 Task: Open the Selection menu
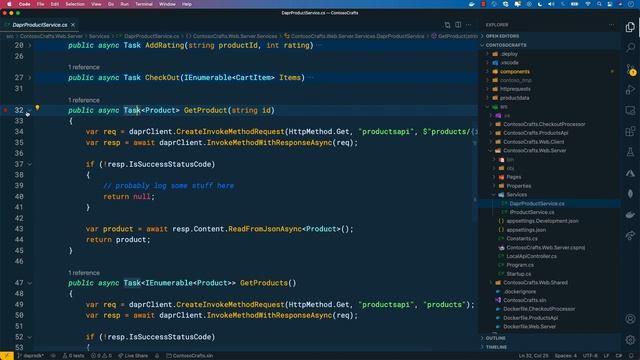point(75,4)
